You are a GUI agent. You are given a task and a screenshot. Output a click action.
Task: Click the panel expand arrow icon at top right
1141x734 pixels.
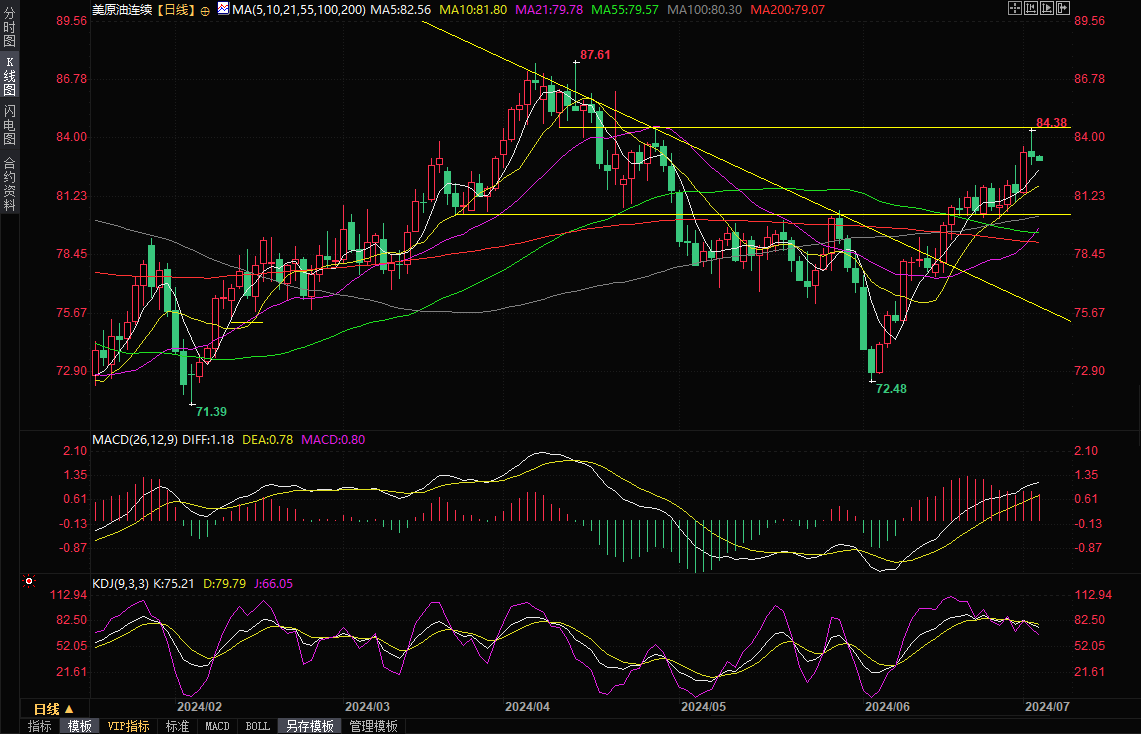click(1062, 9)
